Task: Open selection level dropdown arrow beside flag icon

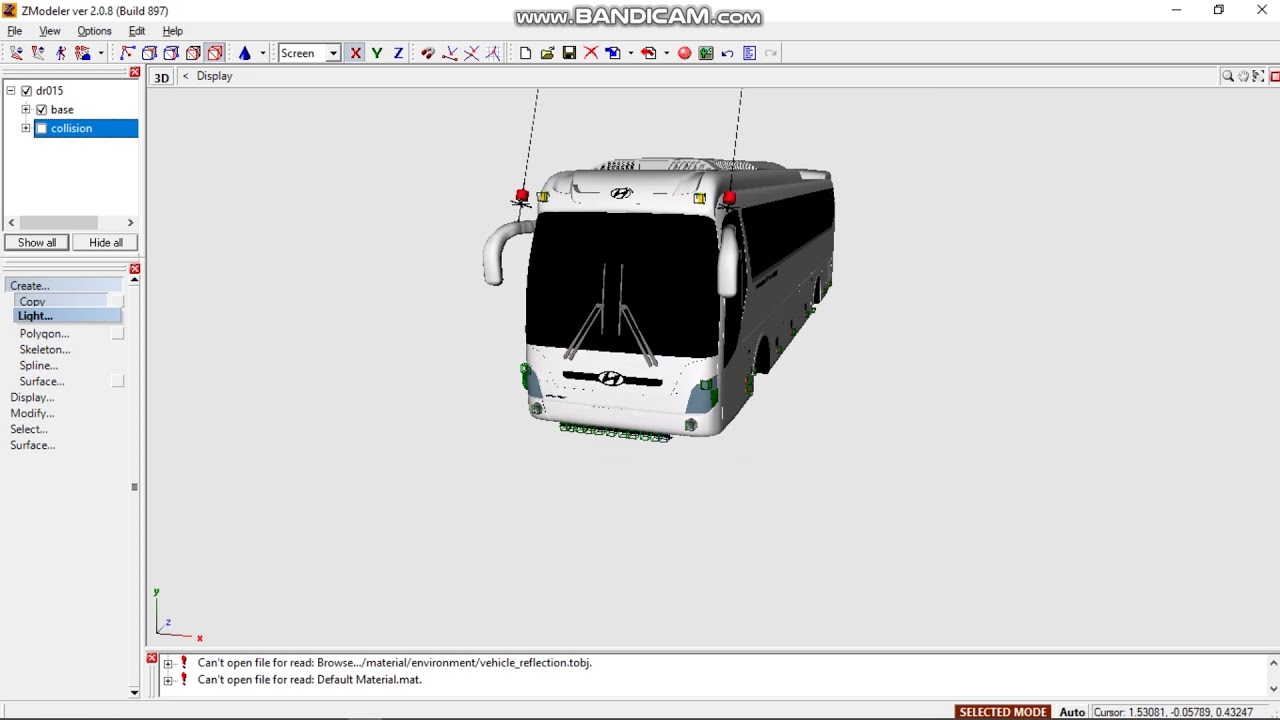Action: pos(101,53)
